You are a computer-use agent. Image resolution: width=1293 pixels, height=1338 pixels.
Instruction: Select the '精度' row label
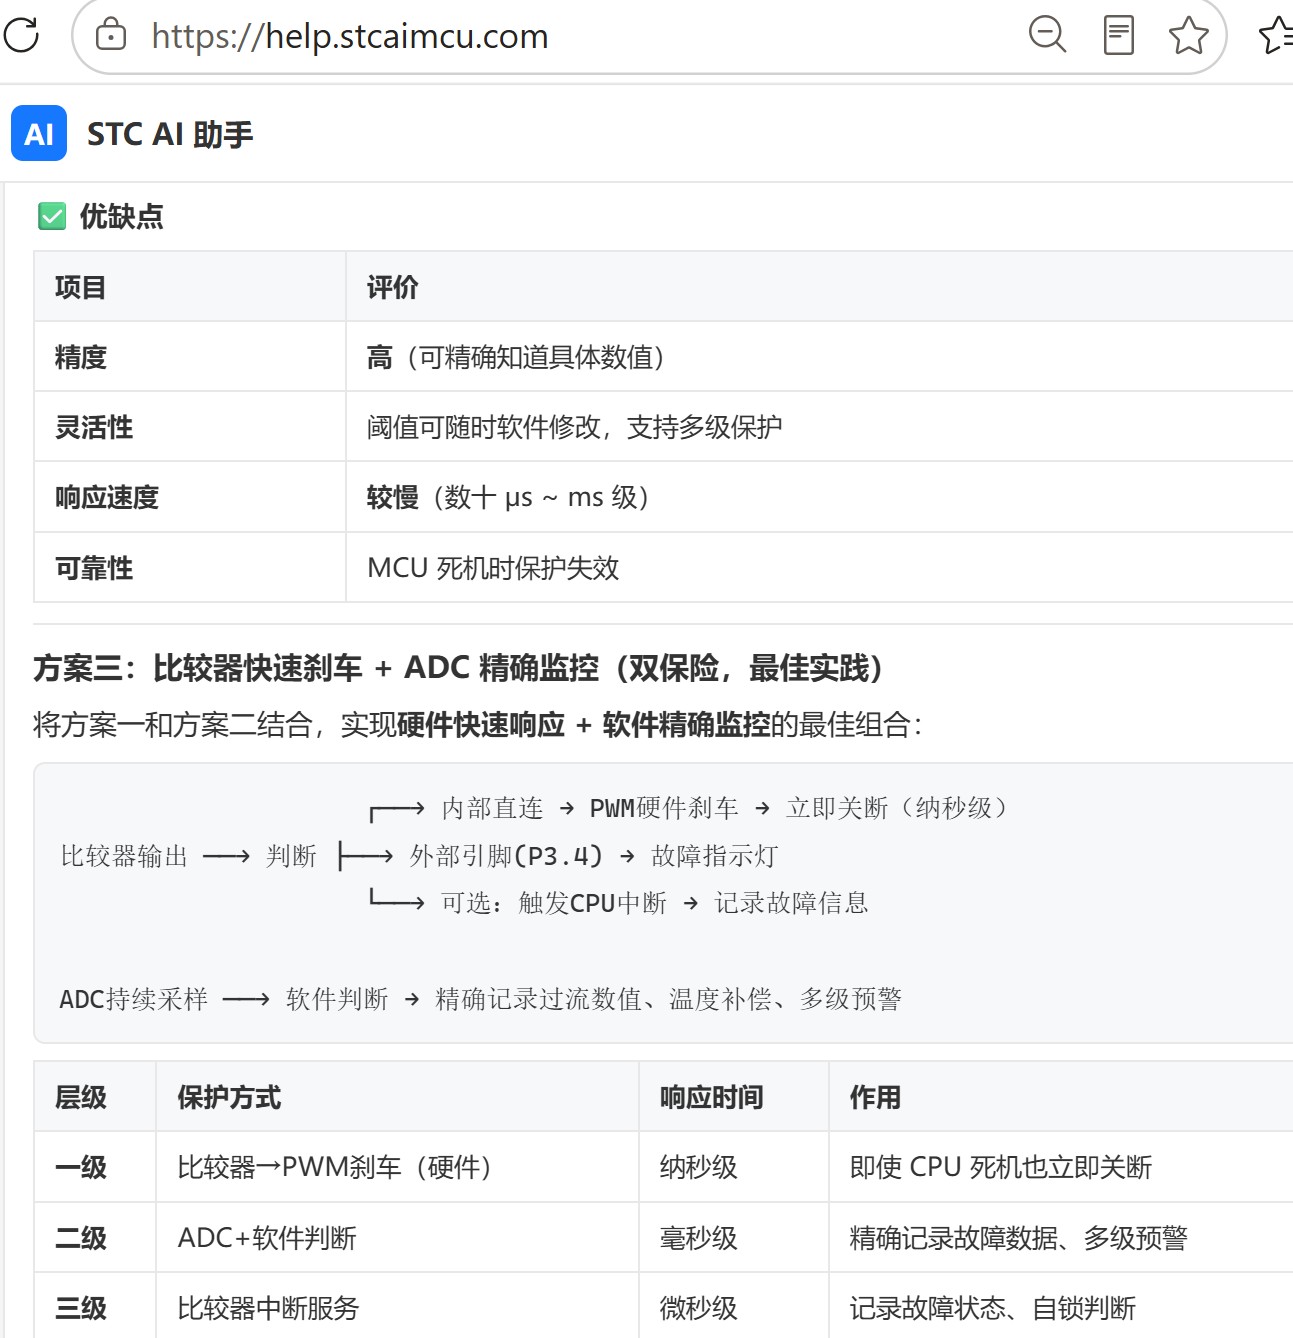point(80,357)
